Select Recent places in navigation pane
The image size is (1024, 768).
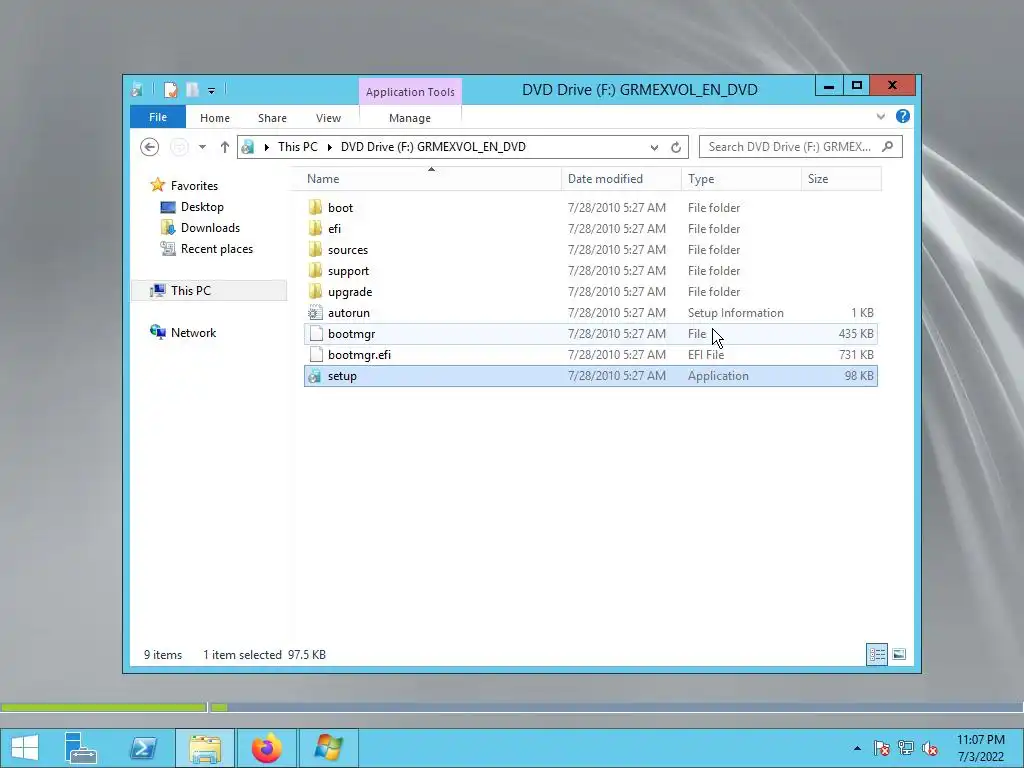216,249
